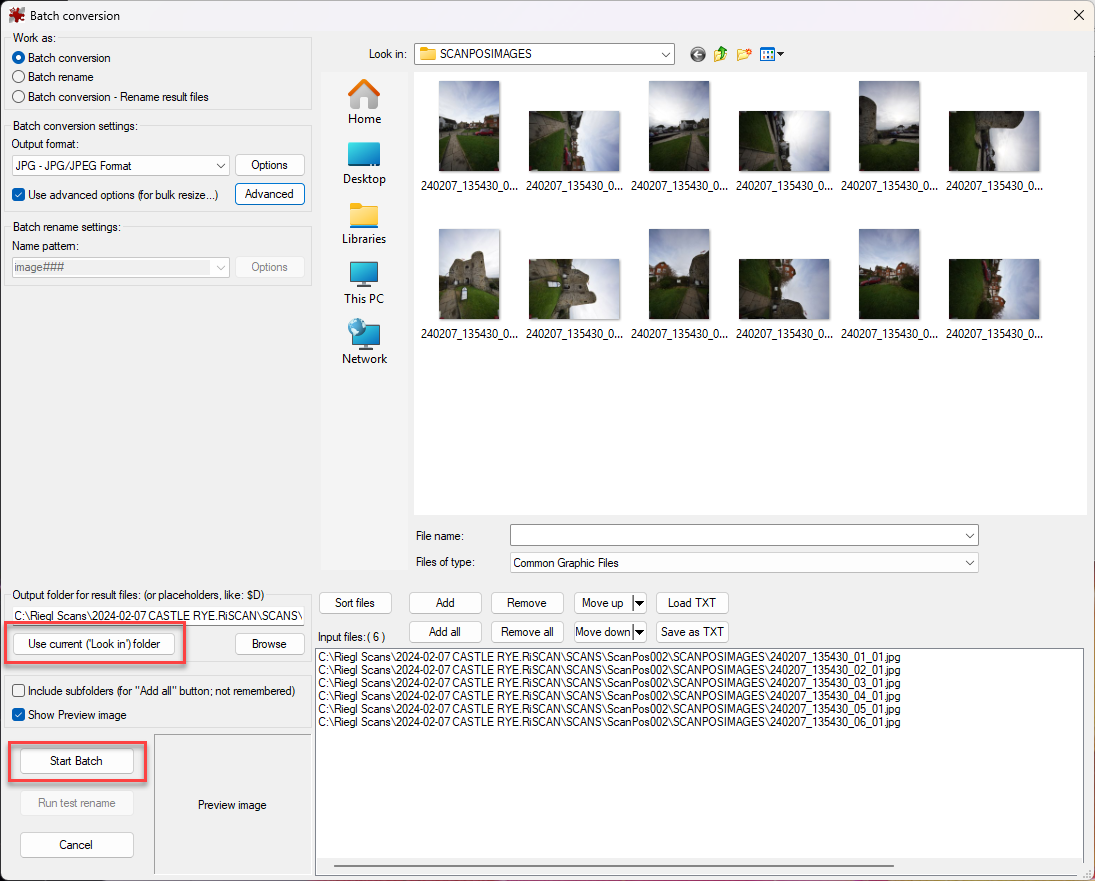
Task: Disable Use advanced options checkbox
Action: [19, 195]
